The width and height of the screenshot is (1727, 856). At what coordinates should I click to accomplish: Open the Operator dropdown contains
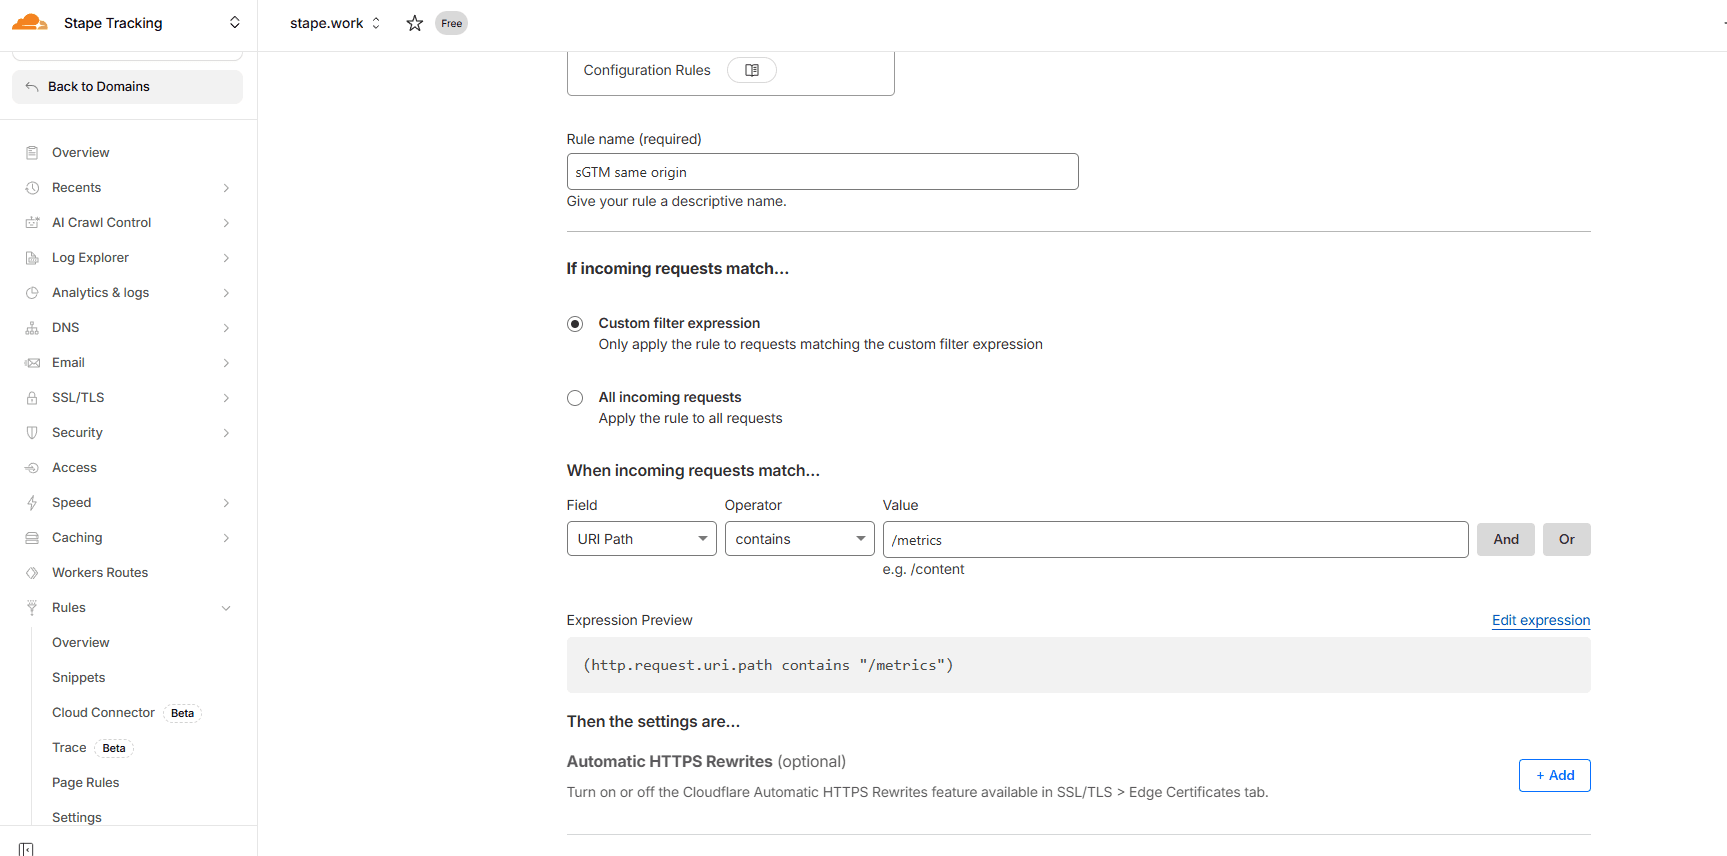800,539
